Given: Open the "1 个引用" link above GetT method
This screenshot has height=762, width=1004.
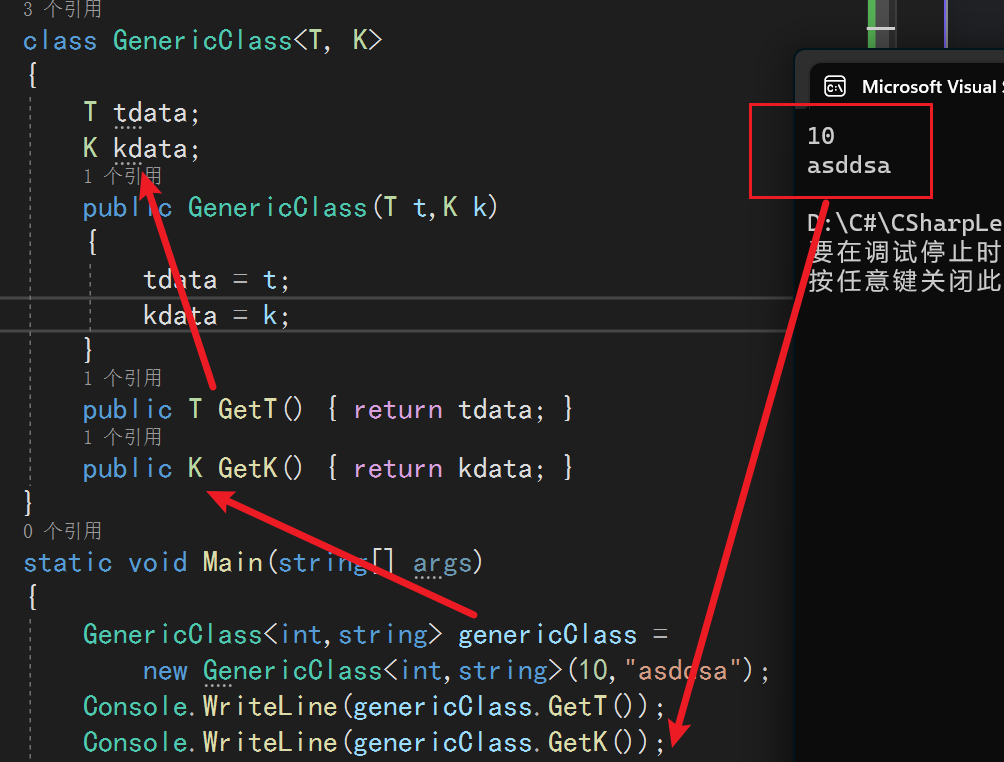Looking at the screenshot, I should tap(122, 378).
